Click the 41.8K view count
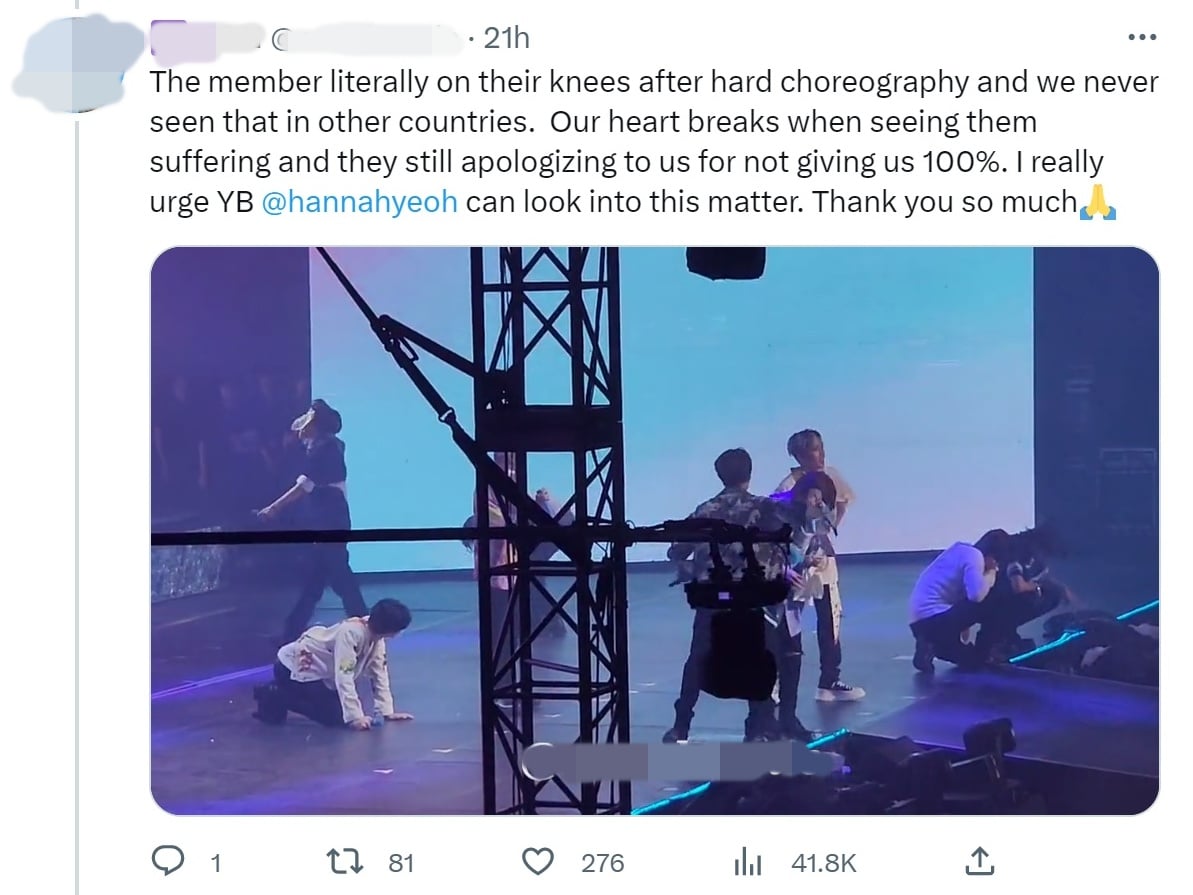 (x=823, y=862)
